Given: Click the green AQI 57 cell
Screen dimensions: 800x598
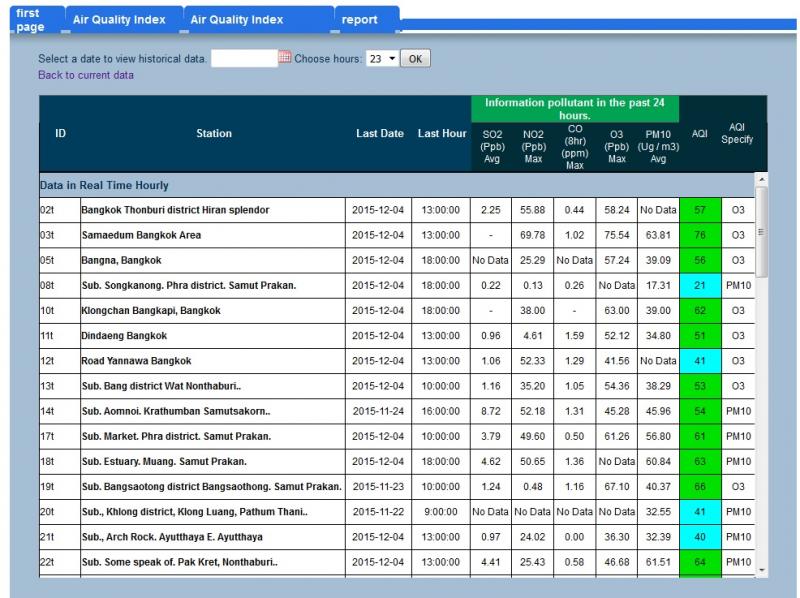Looking at the screenshot, I should [700, 210].
